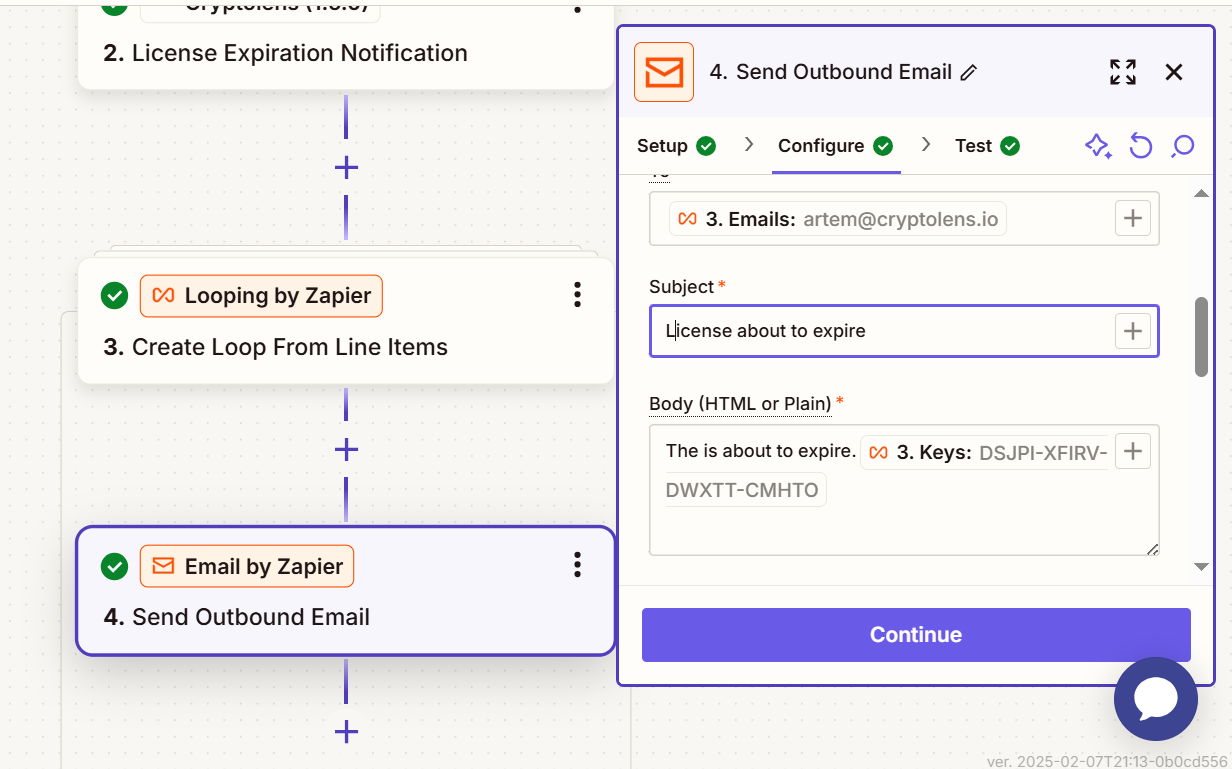Screen dimensions: 1232x769
Task: Open three-dot menu on Email by Zapier step
Action: (x=577, y=565)
